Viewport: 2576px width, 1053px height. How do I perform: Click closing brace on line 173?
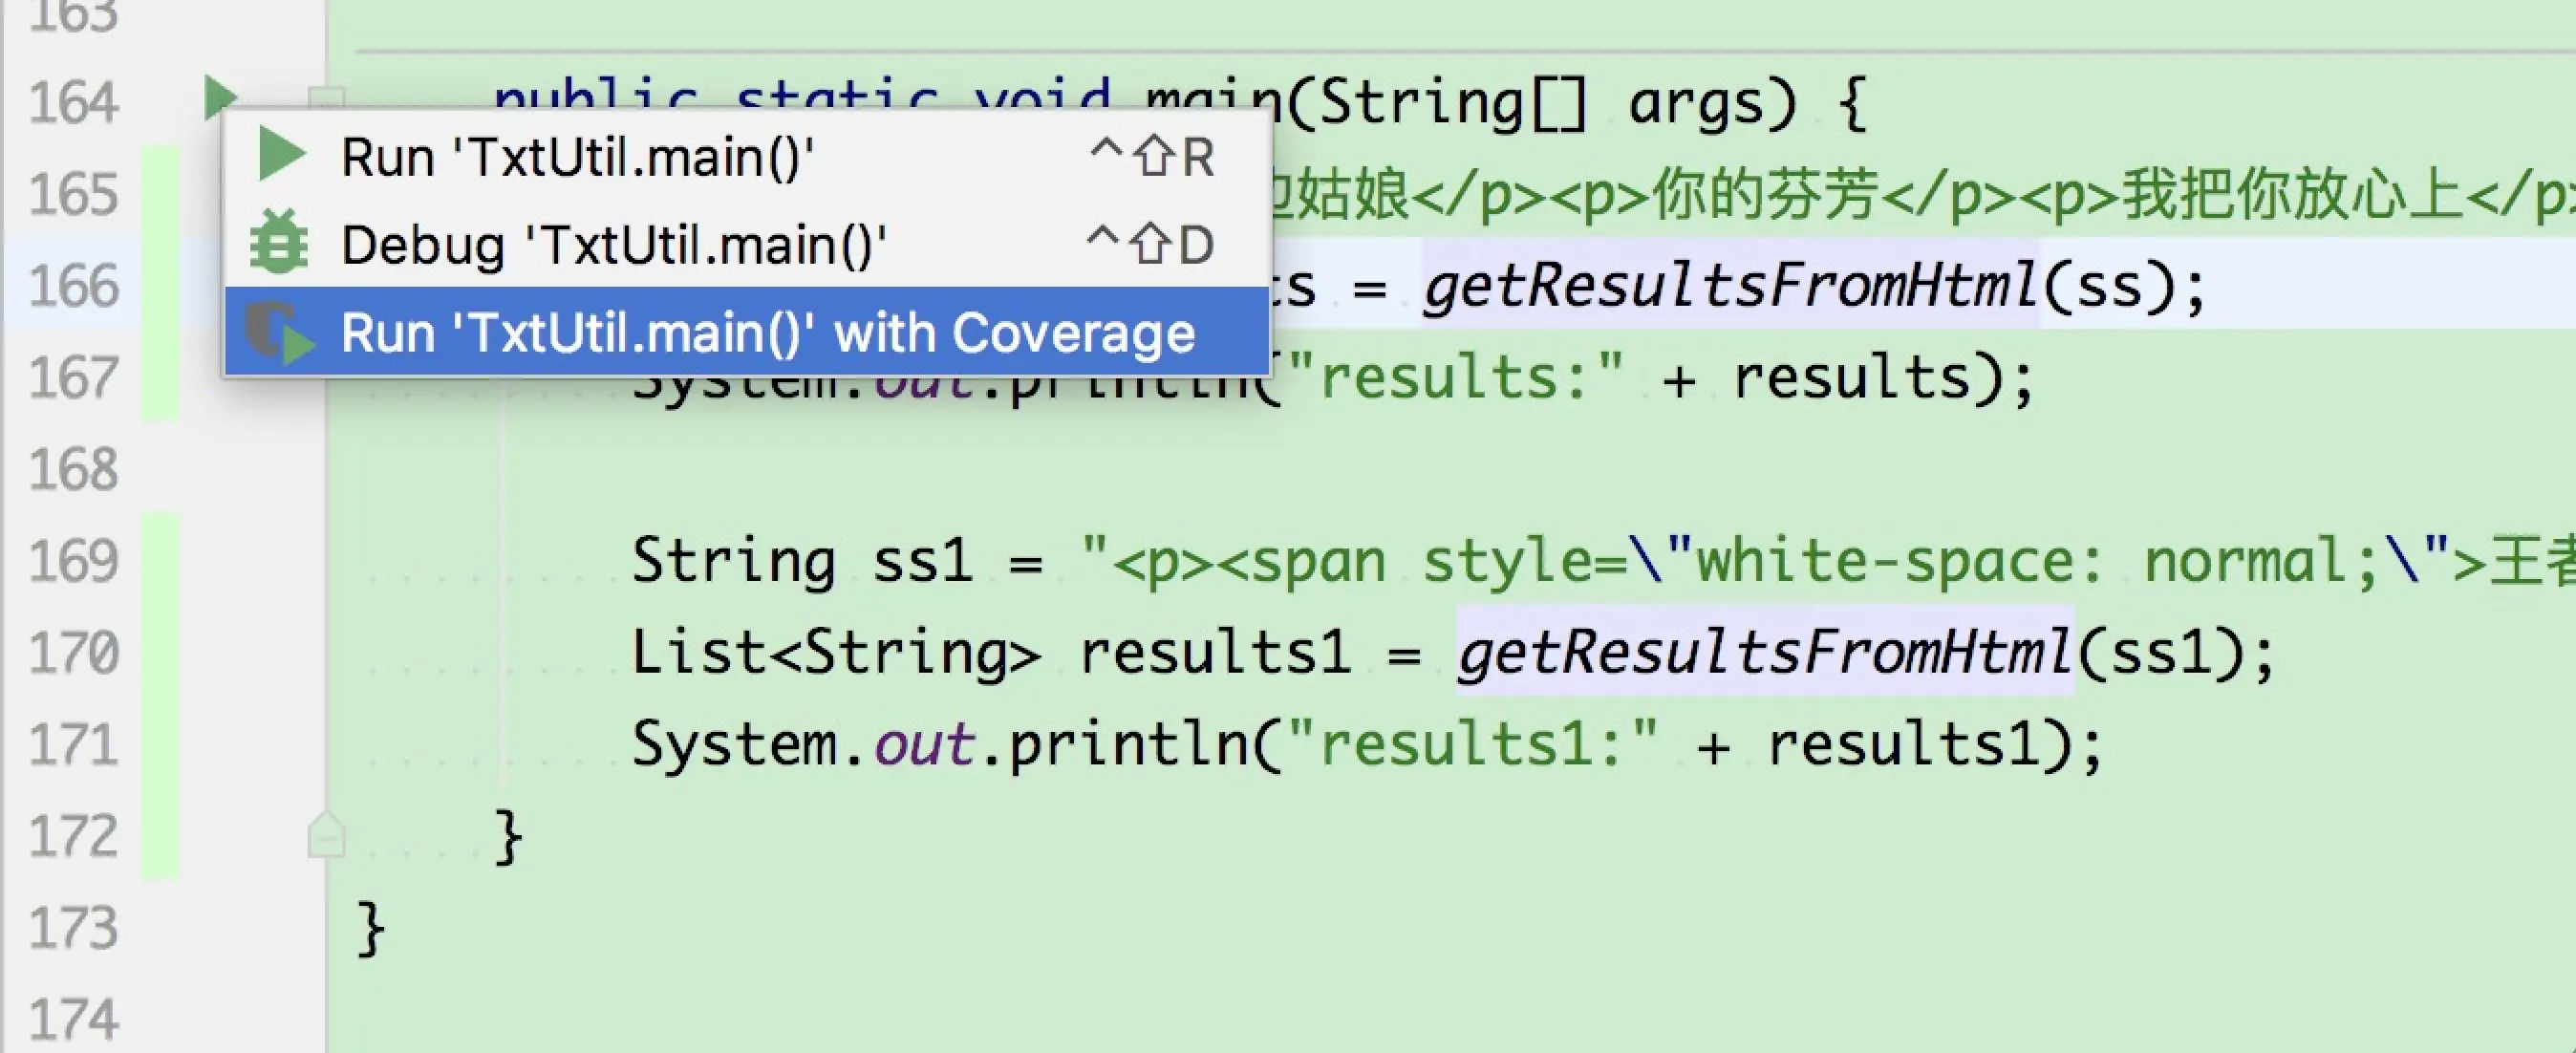coord(369,928)
